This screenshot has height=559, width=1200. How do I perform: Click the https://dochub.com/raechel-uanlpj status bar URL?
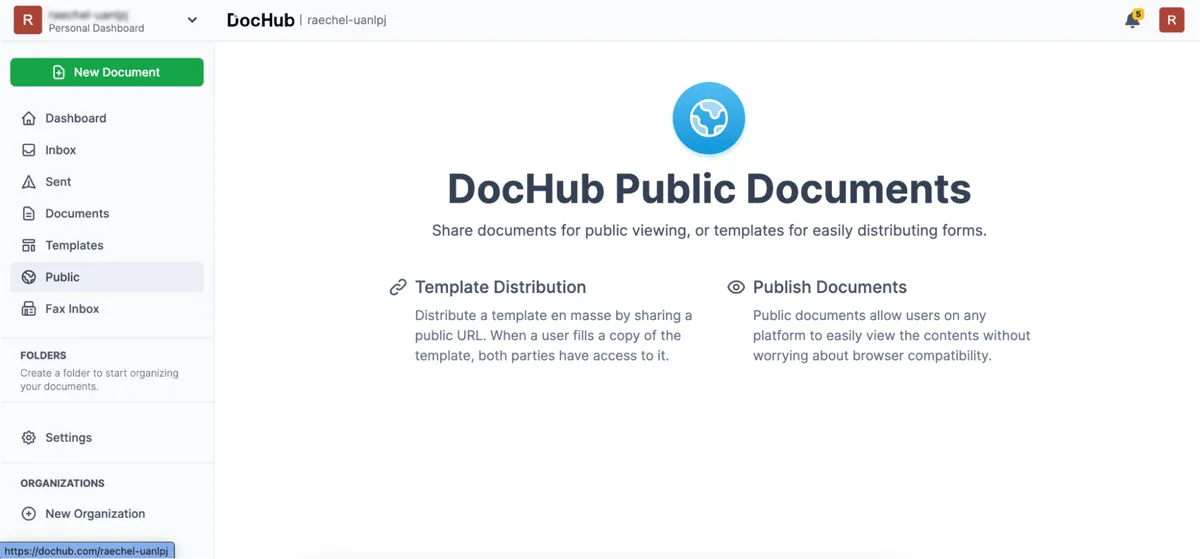pyautogui.click(x=88, y=551)
